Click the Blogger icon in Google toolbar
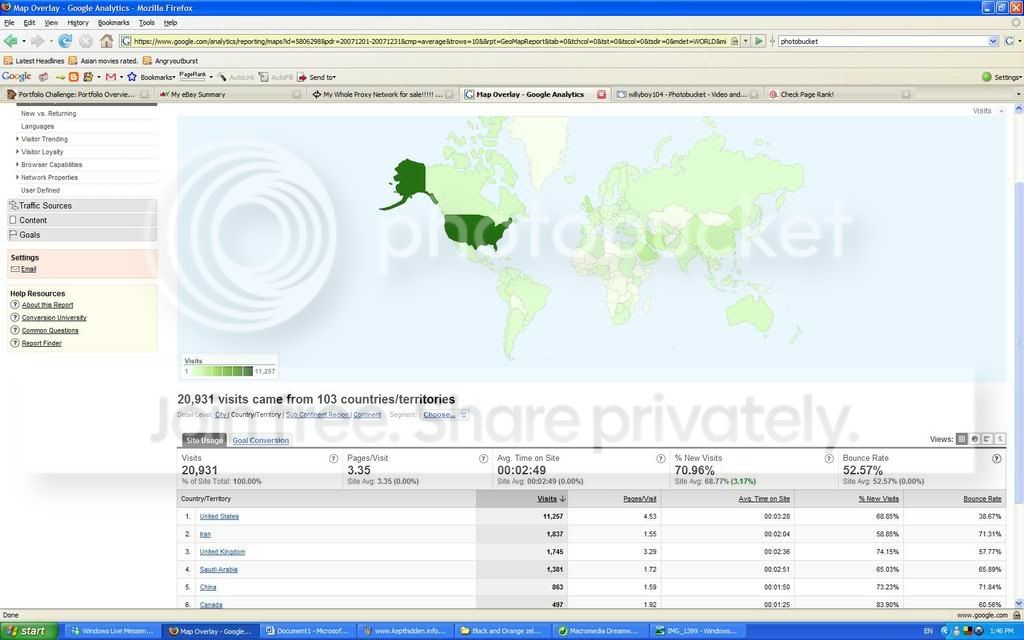 [x=74, y=77]
